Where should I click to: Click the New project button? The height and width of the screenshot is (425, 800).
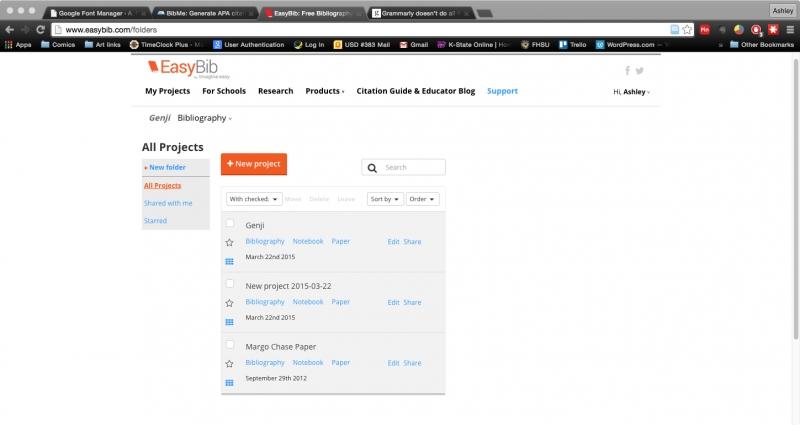[254, 163]
